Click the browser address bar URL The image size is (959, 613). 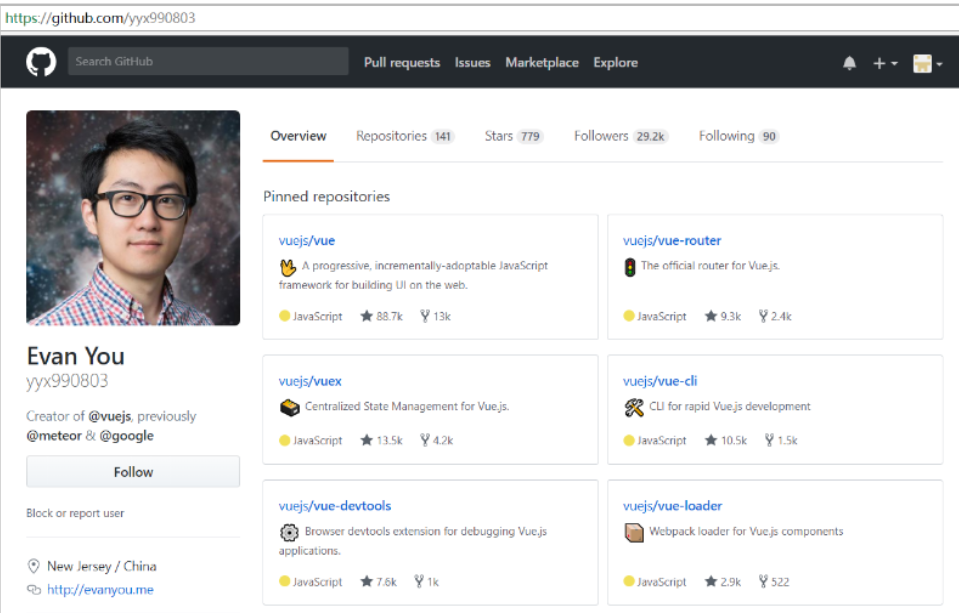(x=100, y=18)
